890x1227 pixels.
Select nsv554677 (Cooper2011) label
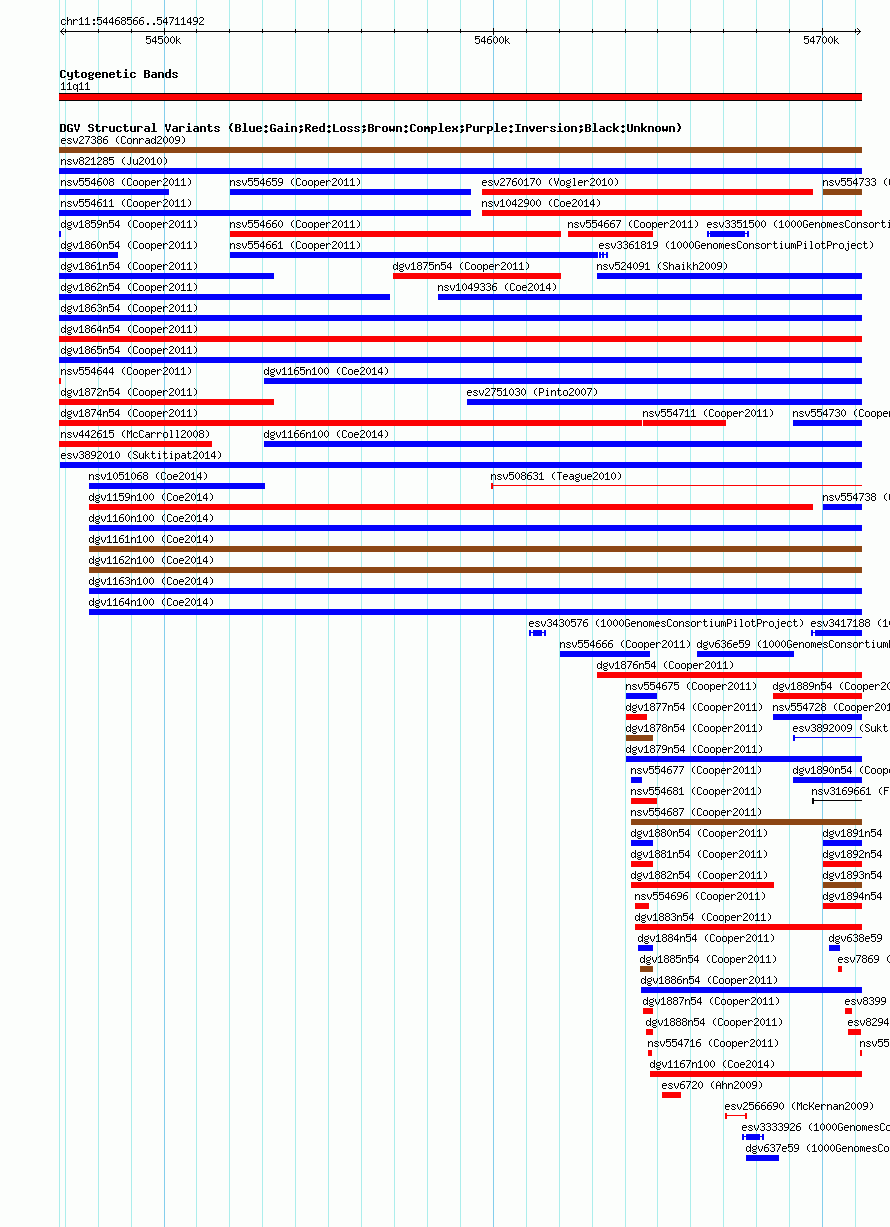[x=697, y=770]
